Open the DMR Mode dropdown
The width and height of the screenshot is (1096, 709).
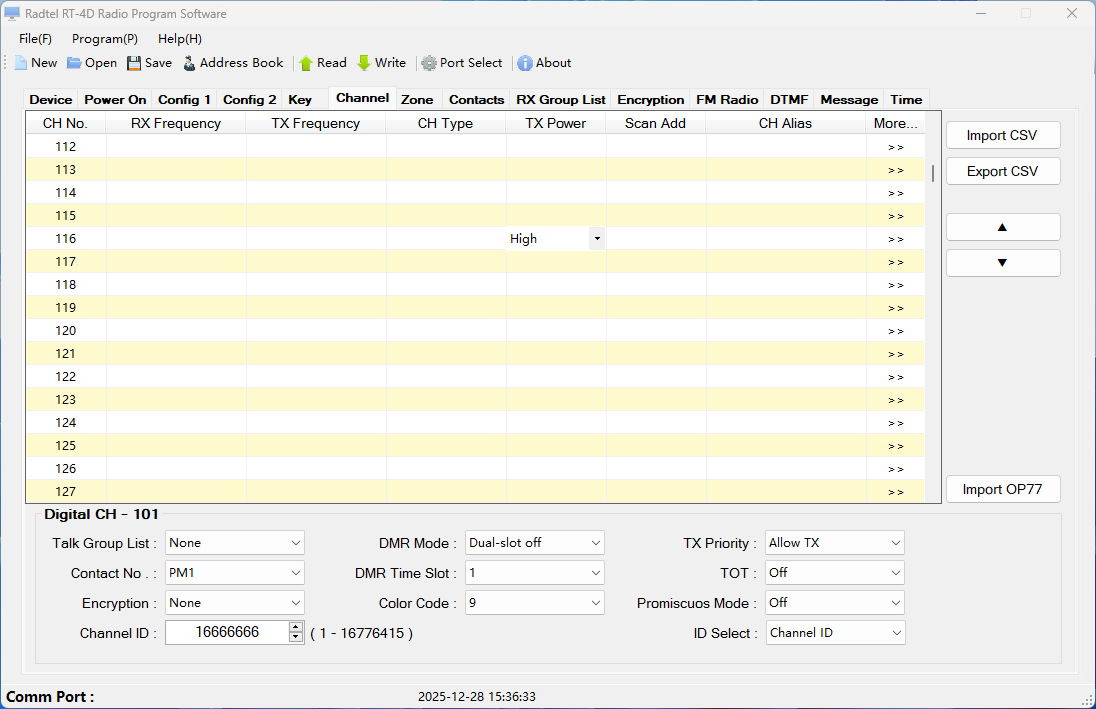(596, 543)
